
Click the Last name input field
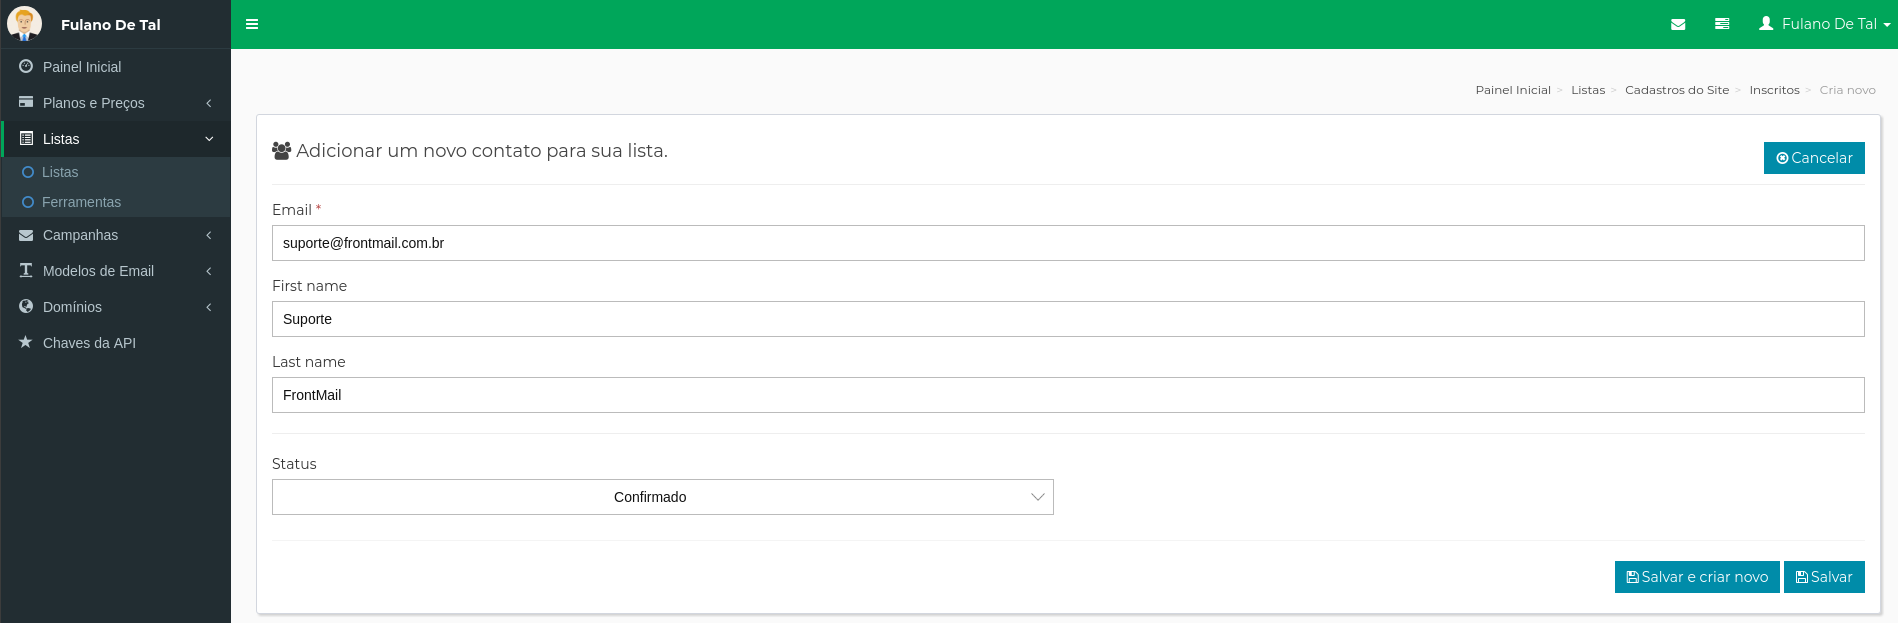[1068, 395]
